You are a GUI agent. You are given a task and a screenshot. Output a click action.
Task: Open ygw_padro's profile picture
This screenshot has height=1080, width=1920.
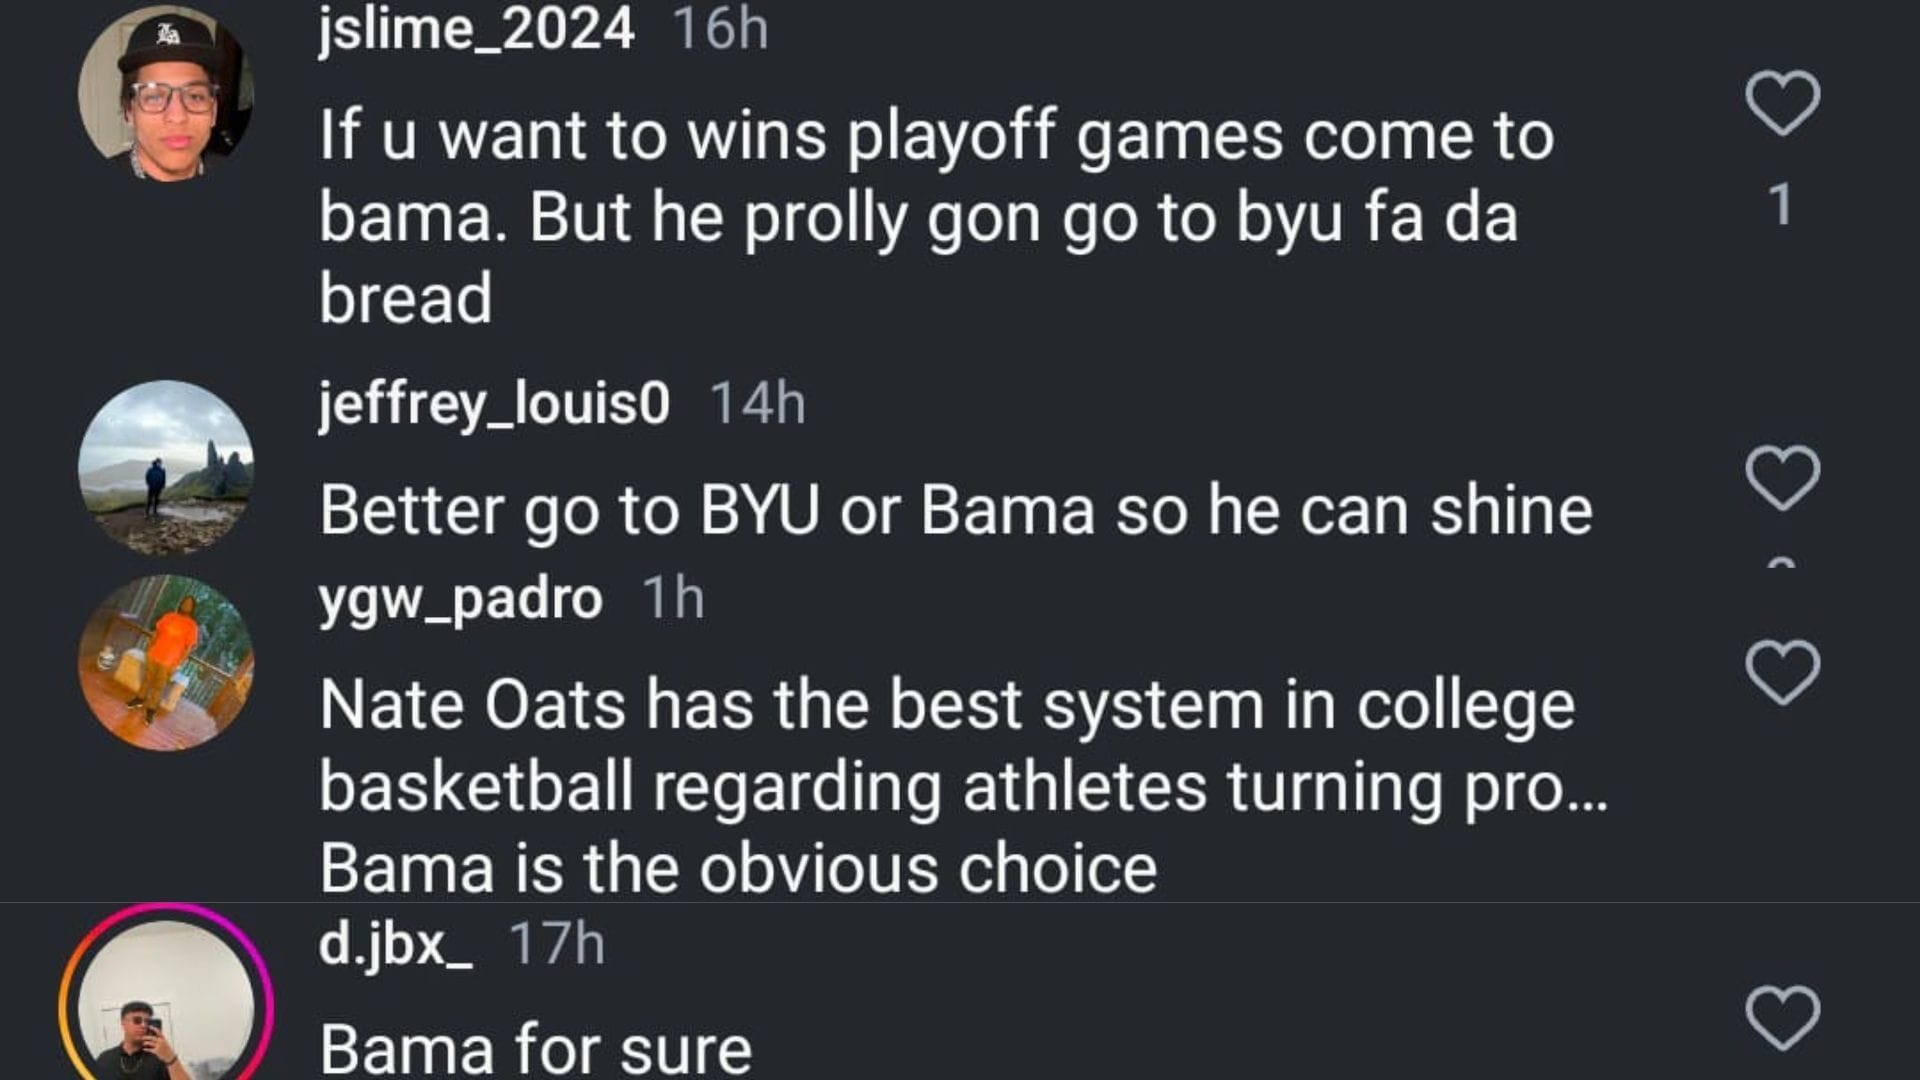(x=166, y=662)
